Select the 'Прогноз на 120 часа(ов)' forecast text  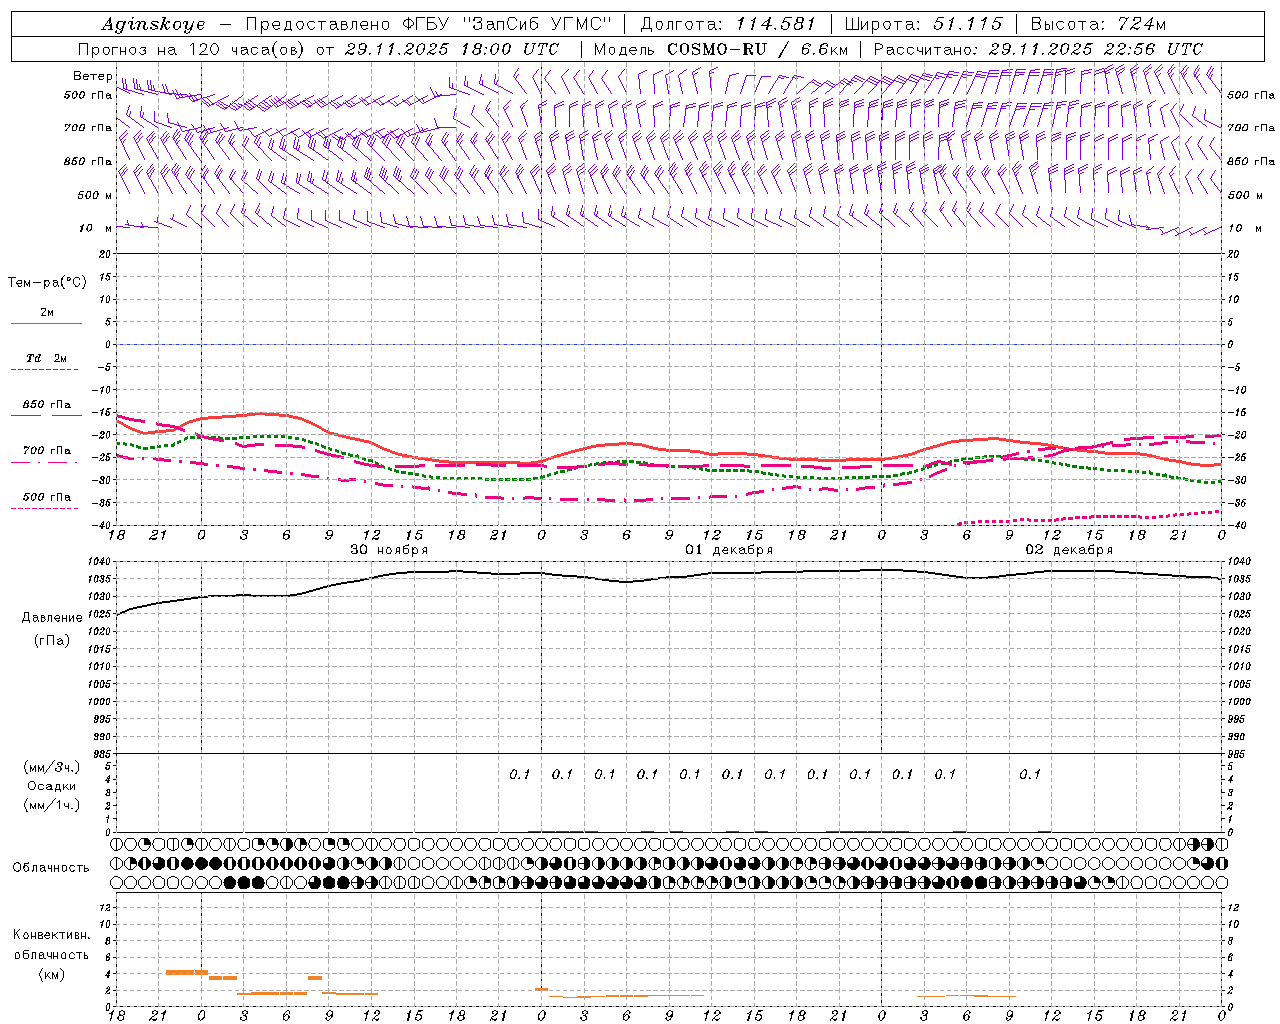[192, 49]
